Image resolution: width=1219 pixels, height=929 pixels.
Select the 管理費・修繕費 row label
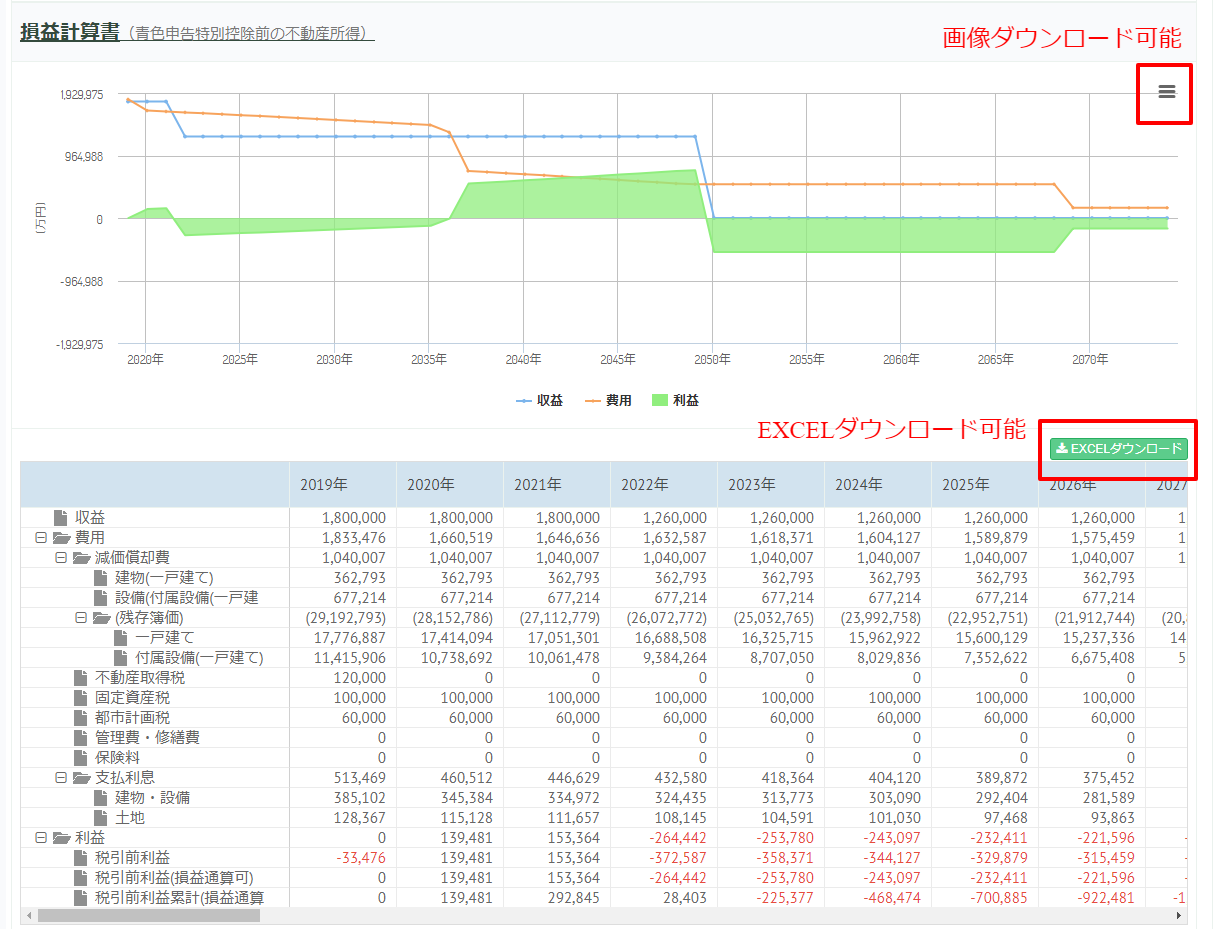148,738
